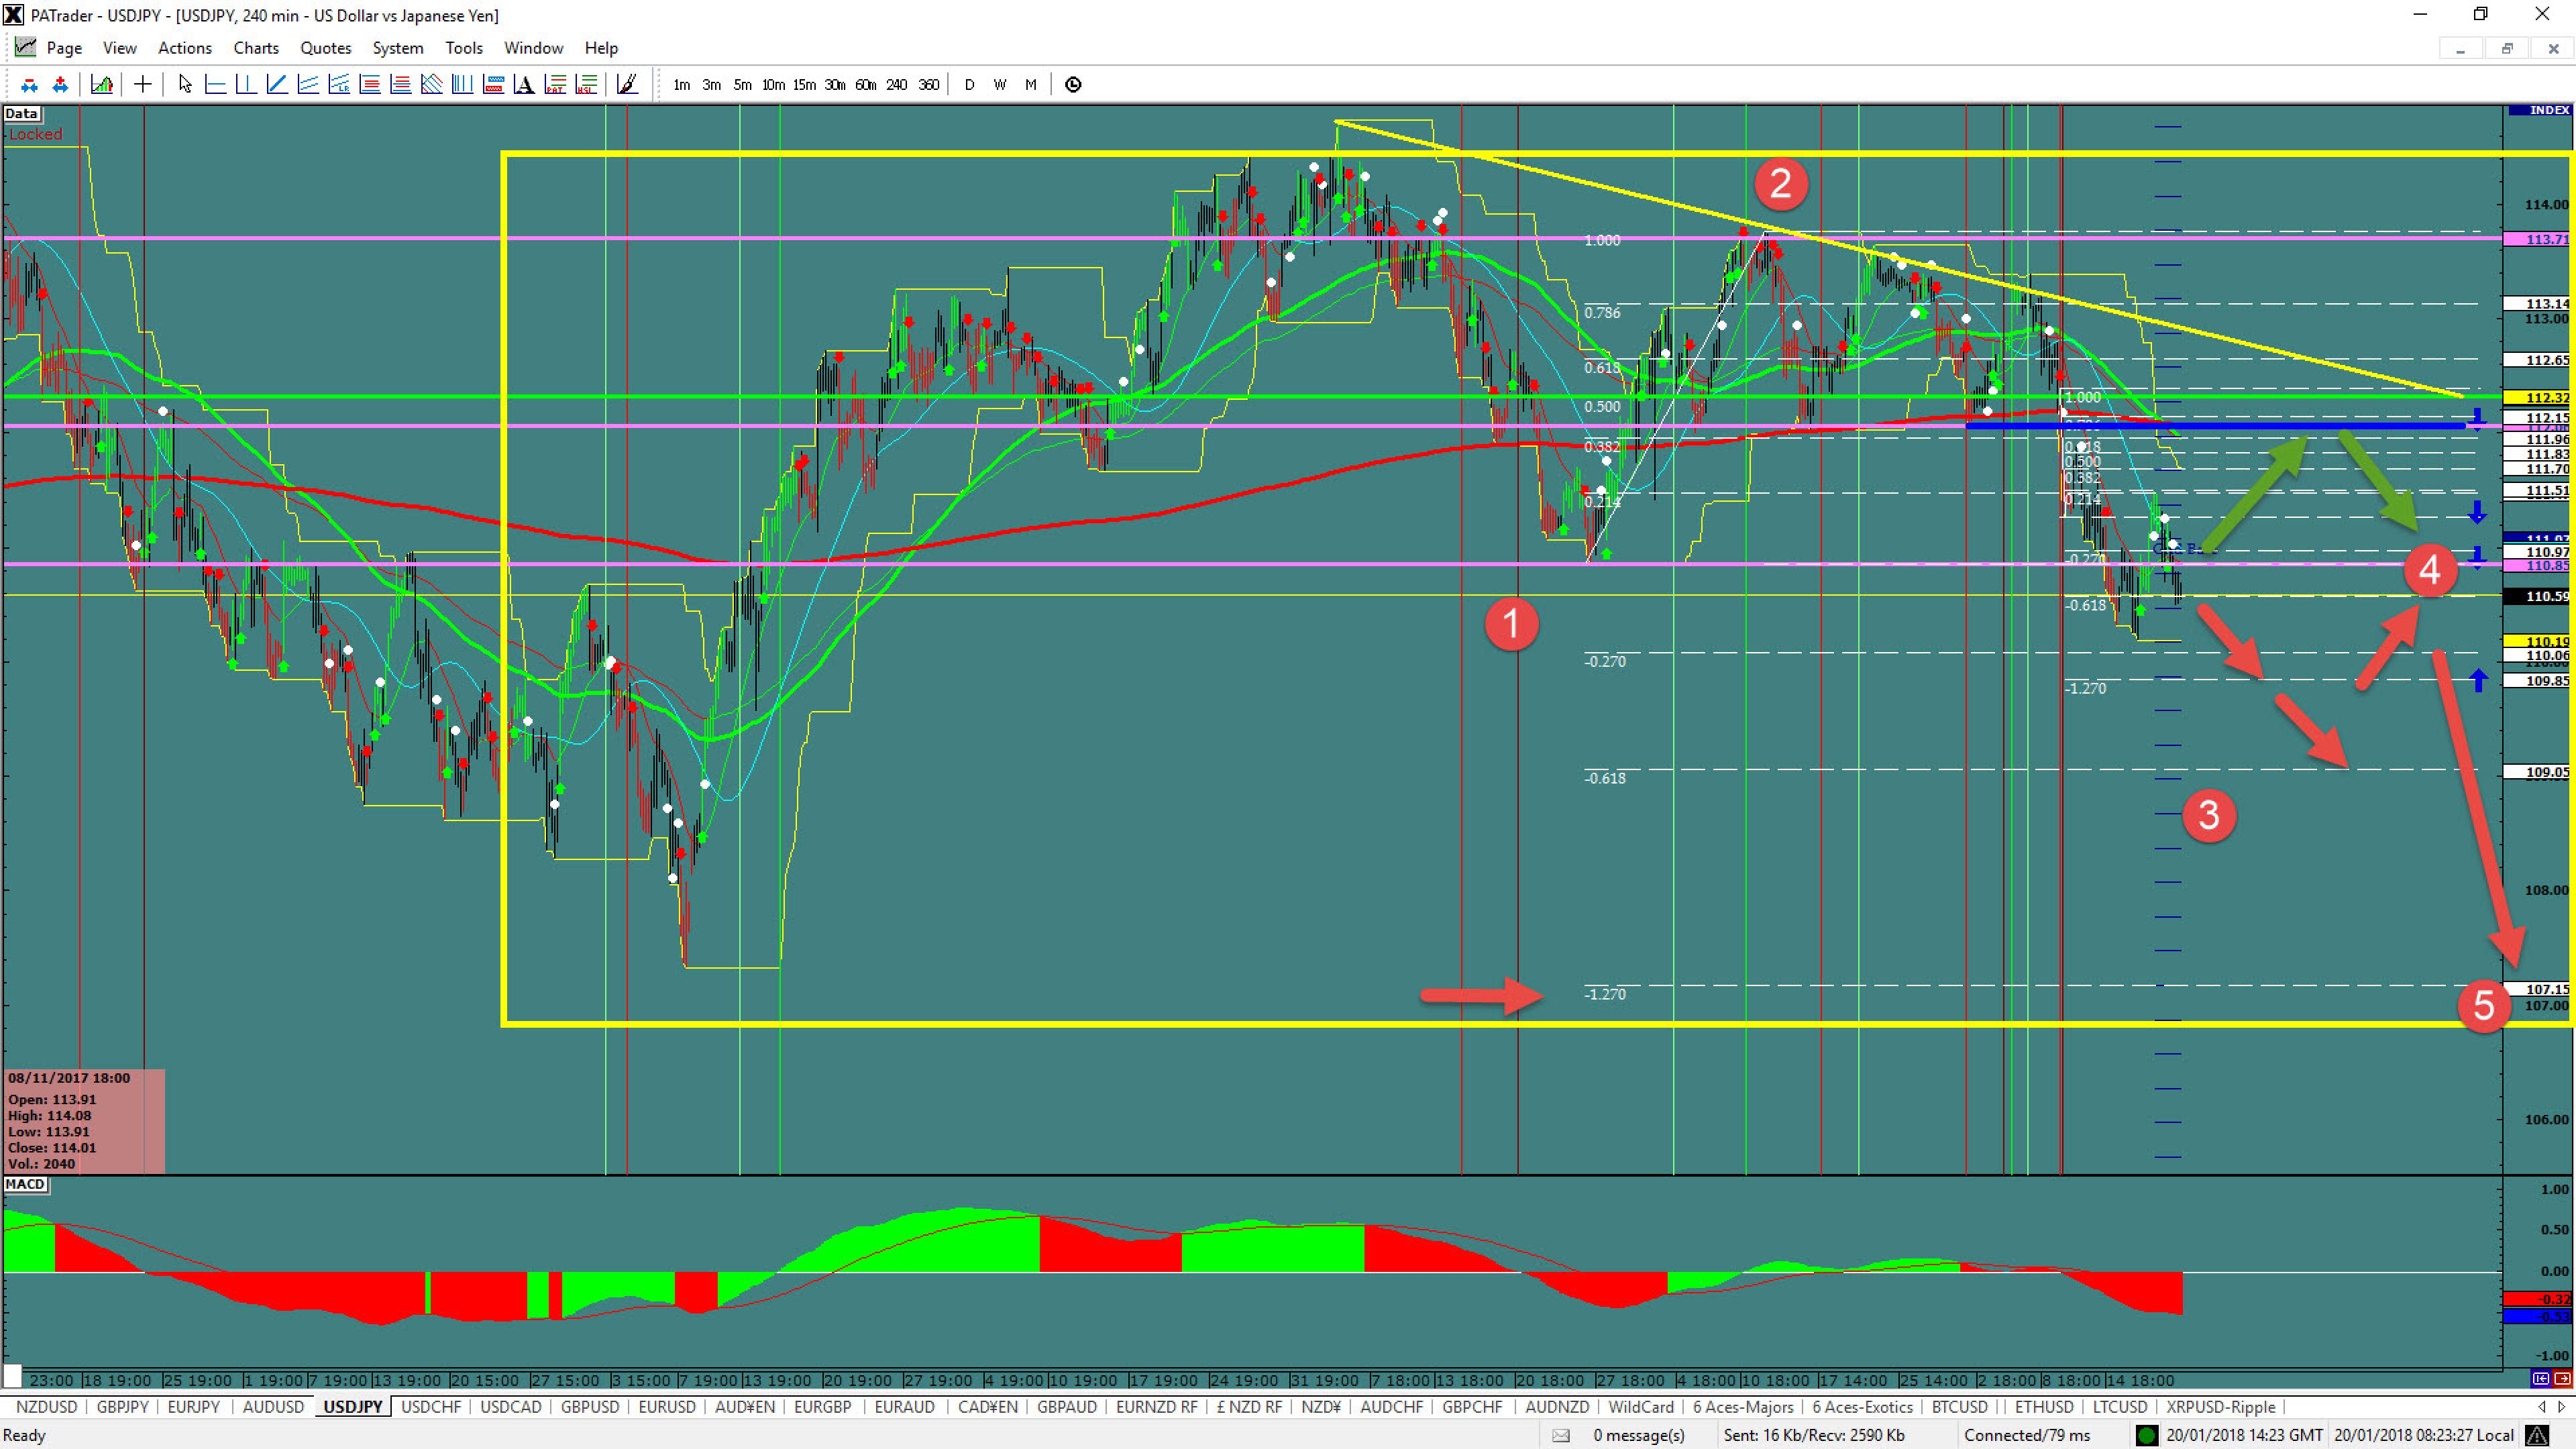The image size is (2576, 1449).
Task: Switch timeframe to 10m
Action: point(774,85)
